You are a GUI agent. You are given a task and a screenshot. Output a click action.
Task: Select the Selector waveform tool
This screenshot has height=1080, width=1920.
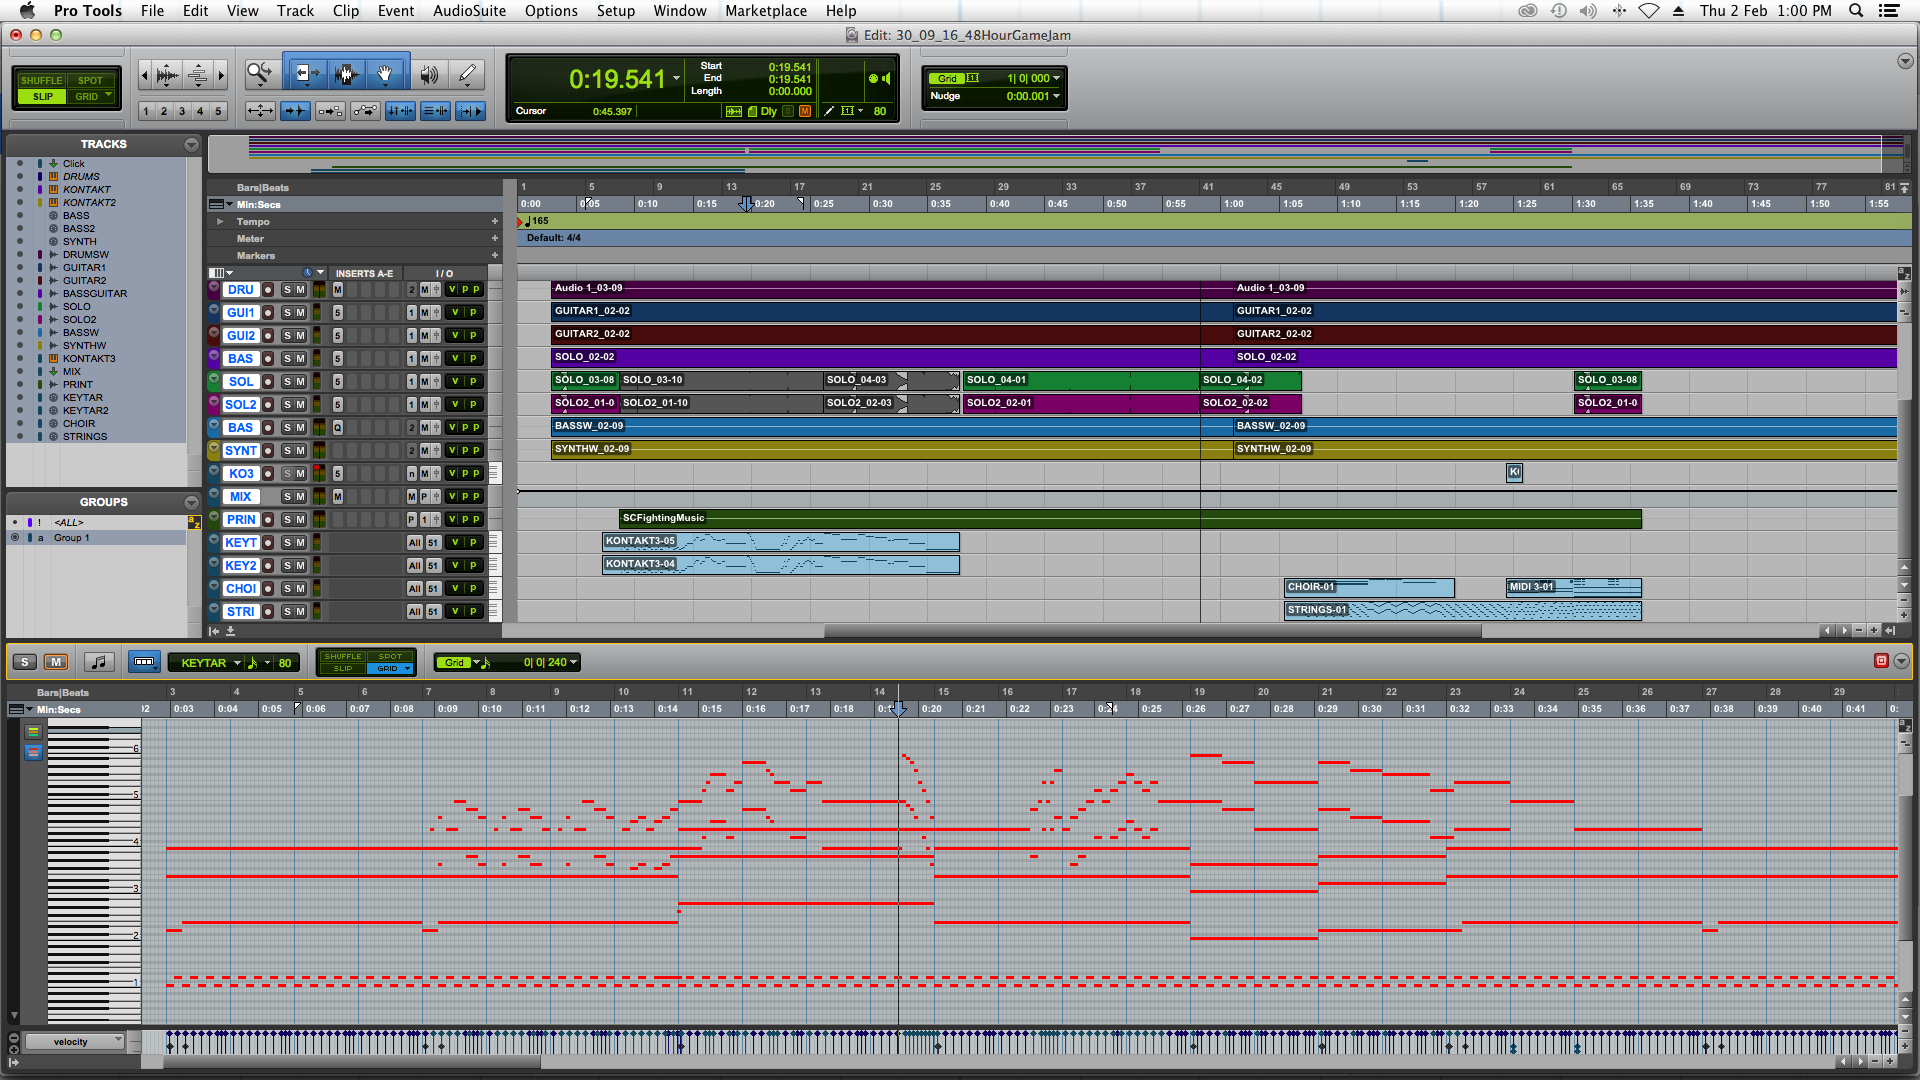(346, 74)
